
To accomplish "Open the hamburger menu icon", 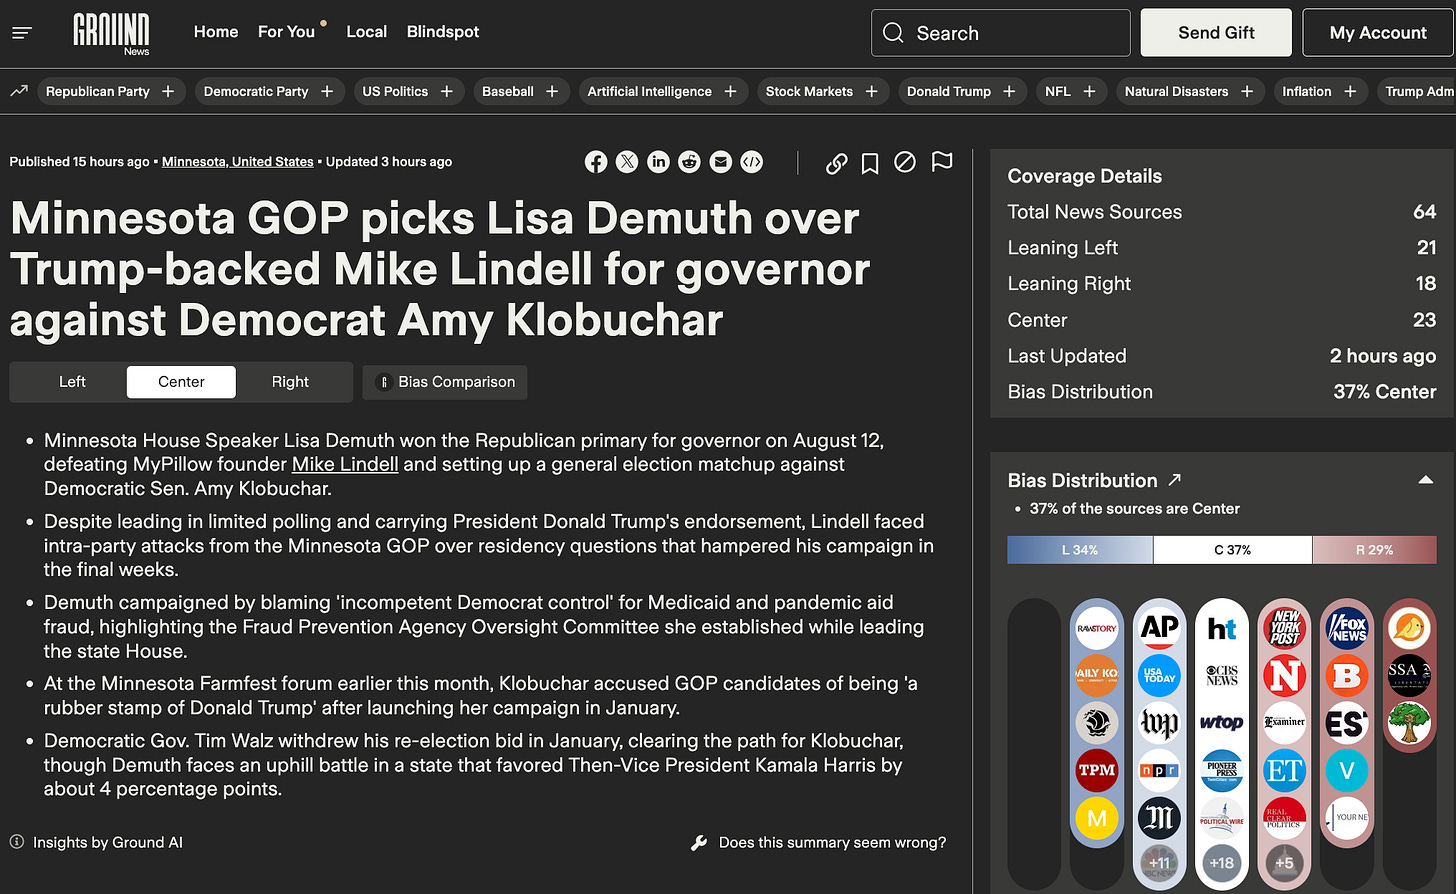I will point(22,33).
